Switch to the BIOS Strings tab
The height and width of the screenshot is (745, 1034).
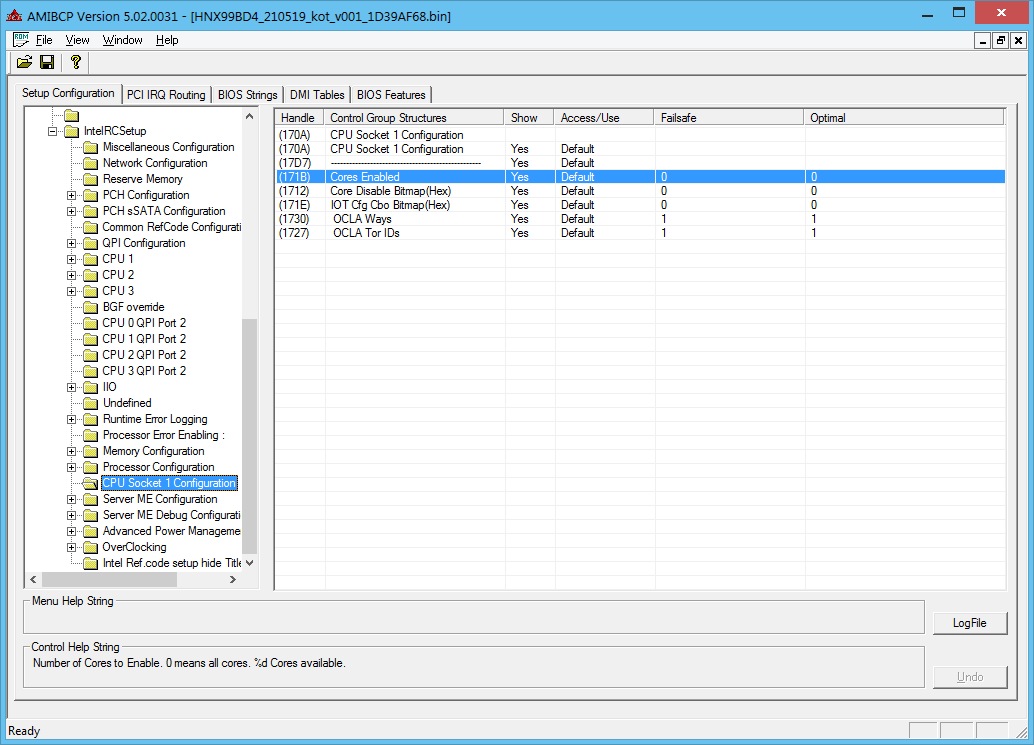click(247, 95)
